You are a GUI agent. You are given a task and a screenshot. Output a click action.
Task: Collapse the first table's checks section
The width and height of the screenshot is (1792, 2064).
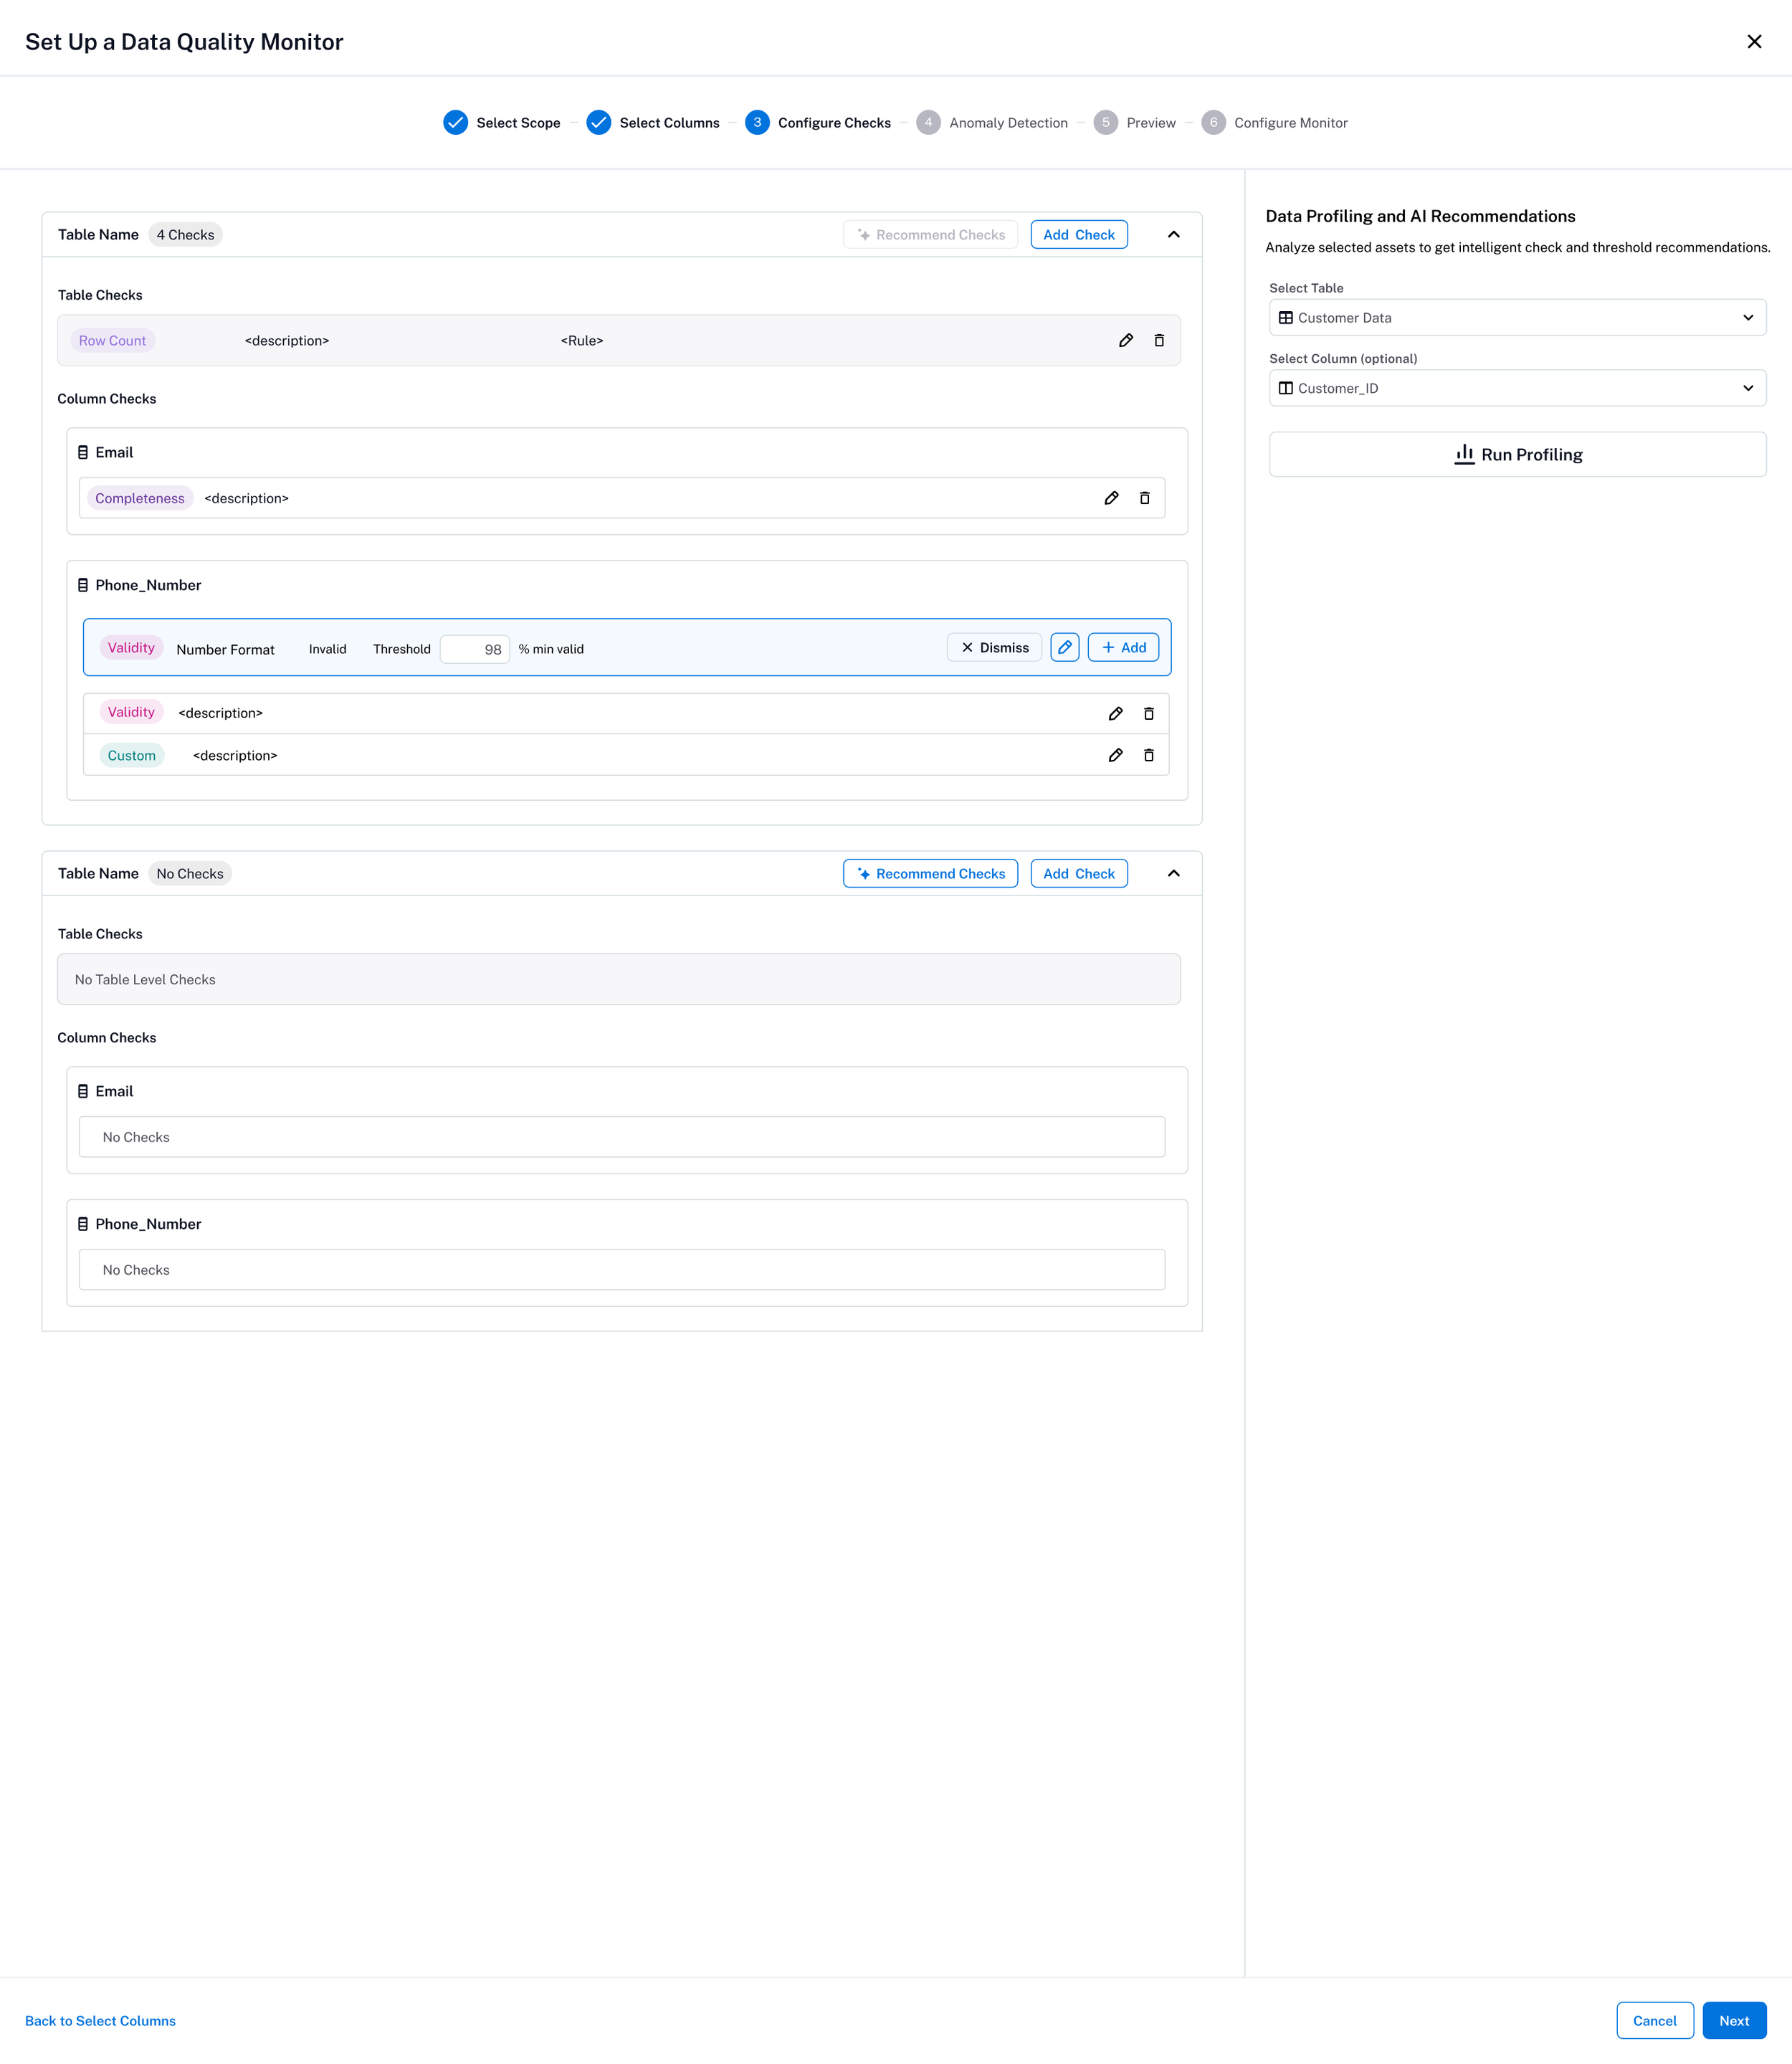[x=1173, y=234]
